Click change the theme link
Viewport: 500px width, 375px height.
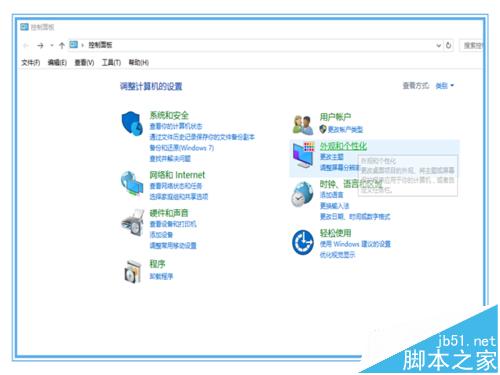[x=331, y=157]
